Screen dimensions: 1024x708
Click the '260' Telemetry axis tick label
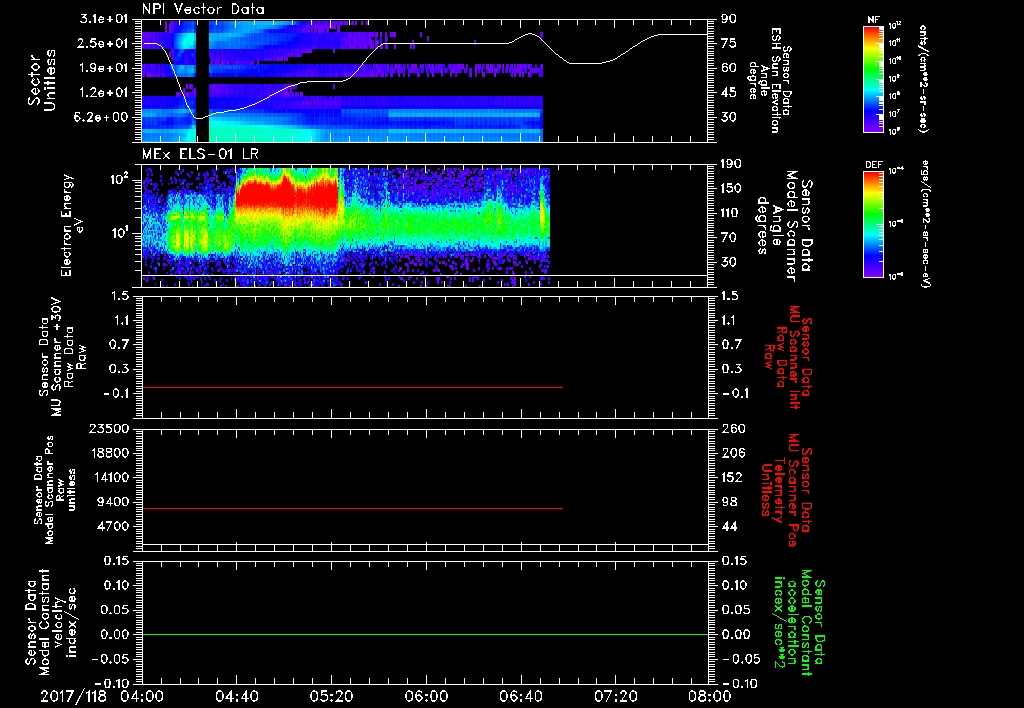pos(732,429)
